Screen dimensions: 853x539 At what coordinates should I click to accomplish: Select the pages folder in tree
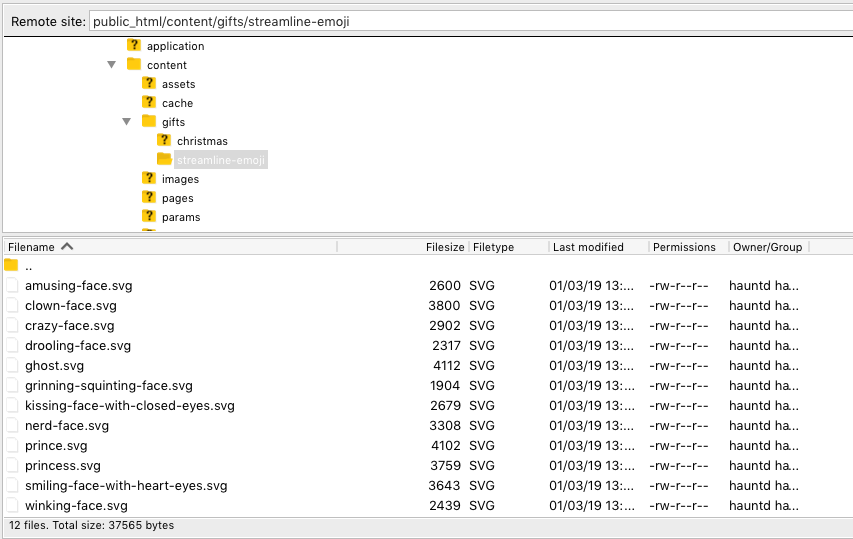point(177,198)
